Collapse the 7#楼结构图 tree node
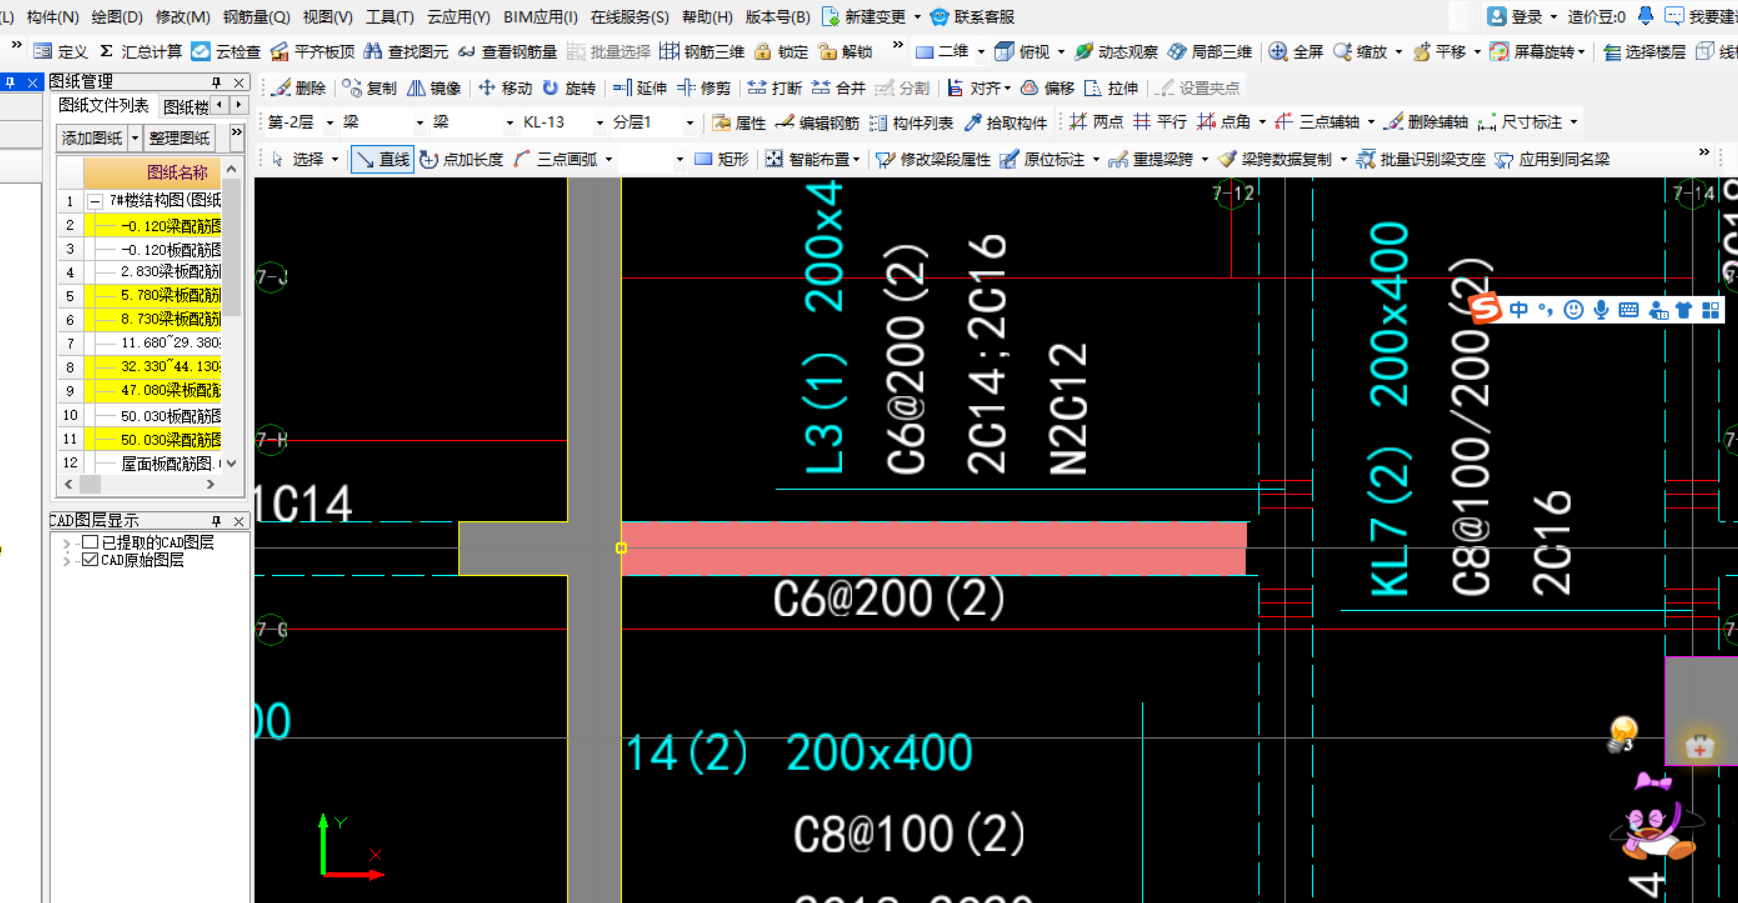 [x=95, y=201]
